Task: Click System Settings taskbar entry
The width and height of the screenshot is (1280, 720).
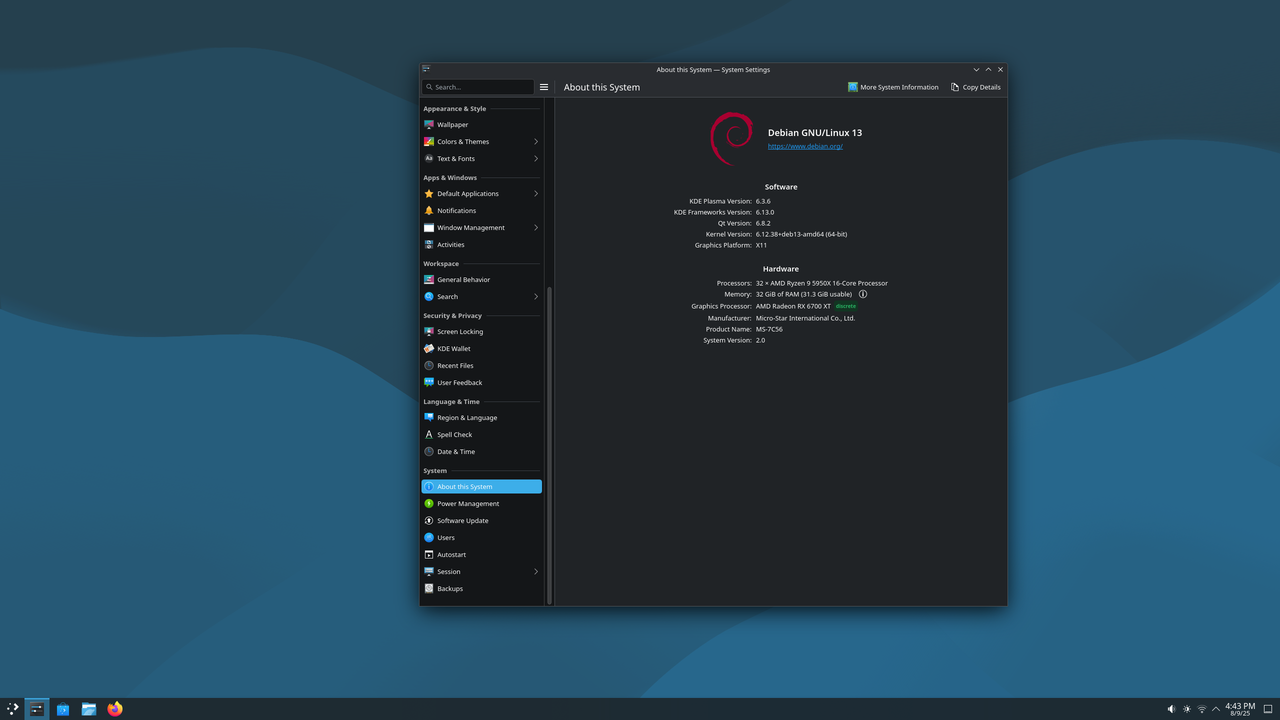Action: click(x=37, y=709)
